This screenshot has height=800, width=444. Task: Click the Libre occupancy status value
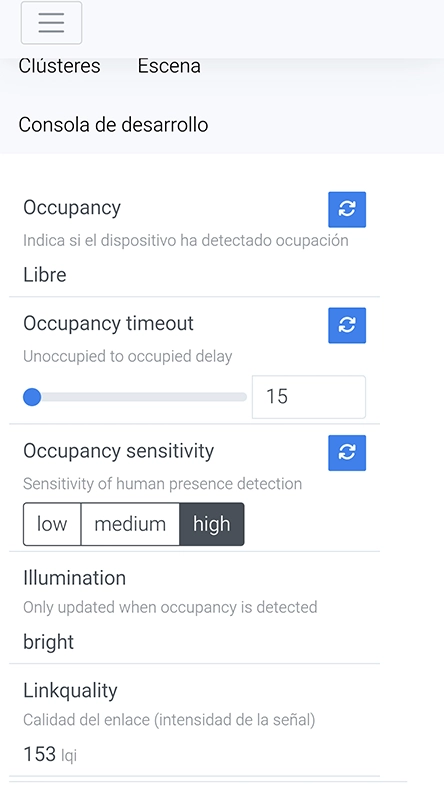pyautogui.click(x=45, y=274)
